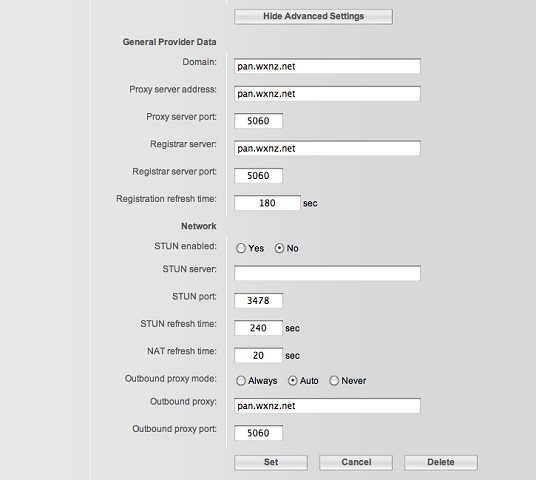Click the Registrar server field
The height and width of the screenshot is (480, 536).
click(x=327, y=148)
